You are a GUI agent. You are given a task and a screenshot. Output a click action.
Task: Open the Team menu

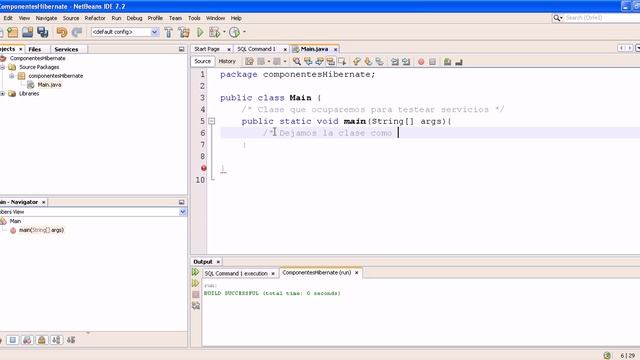[x=175, y=18]
